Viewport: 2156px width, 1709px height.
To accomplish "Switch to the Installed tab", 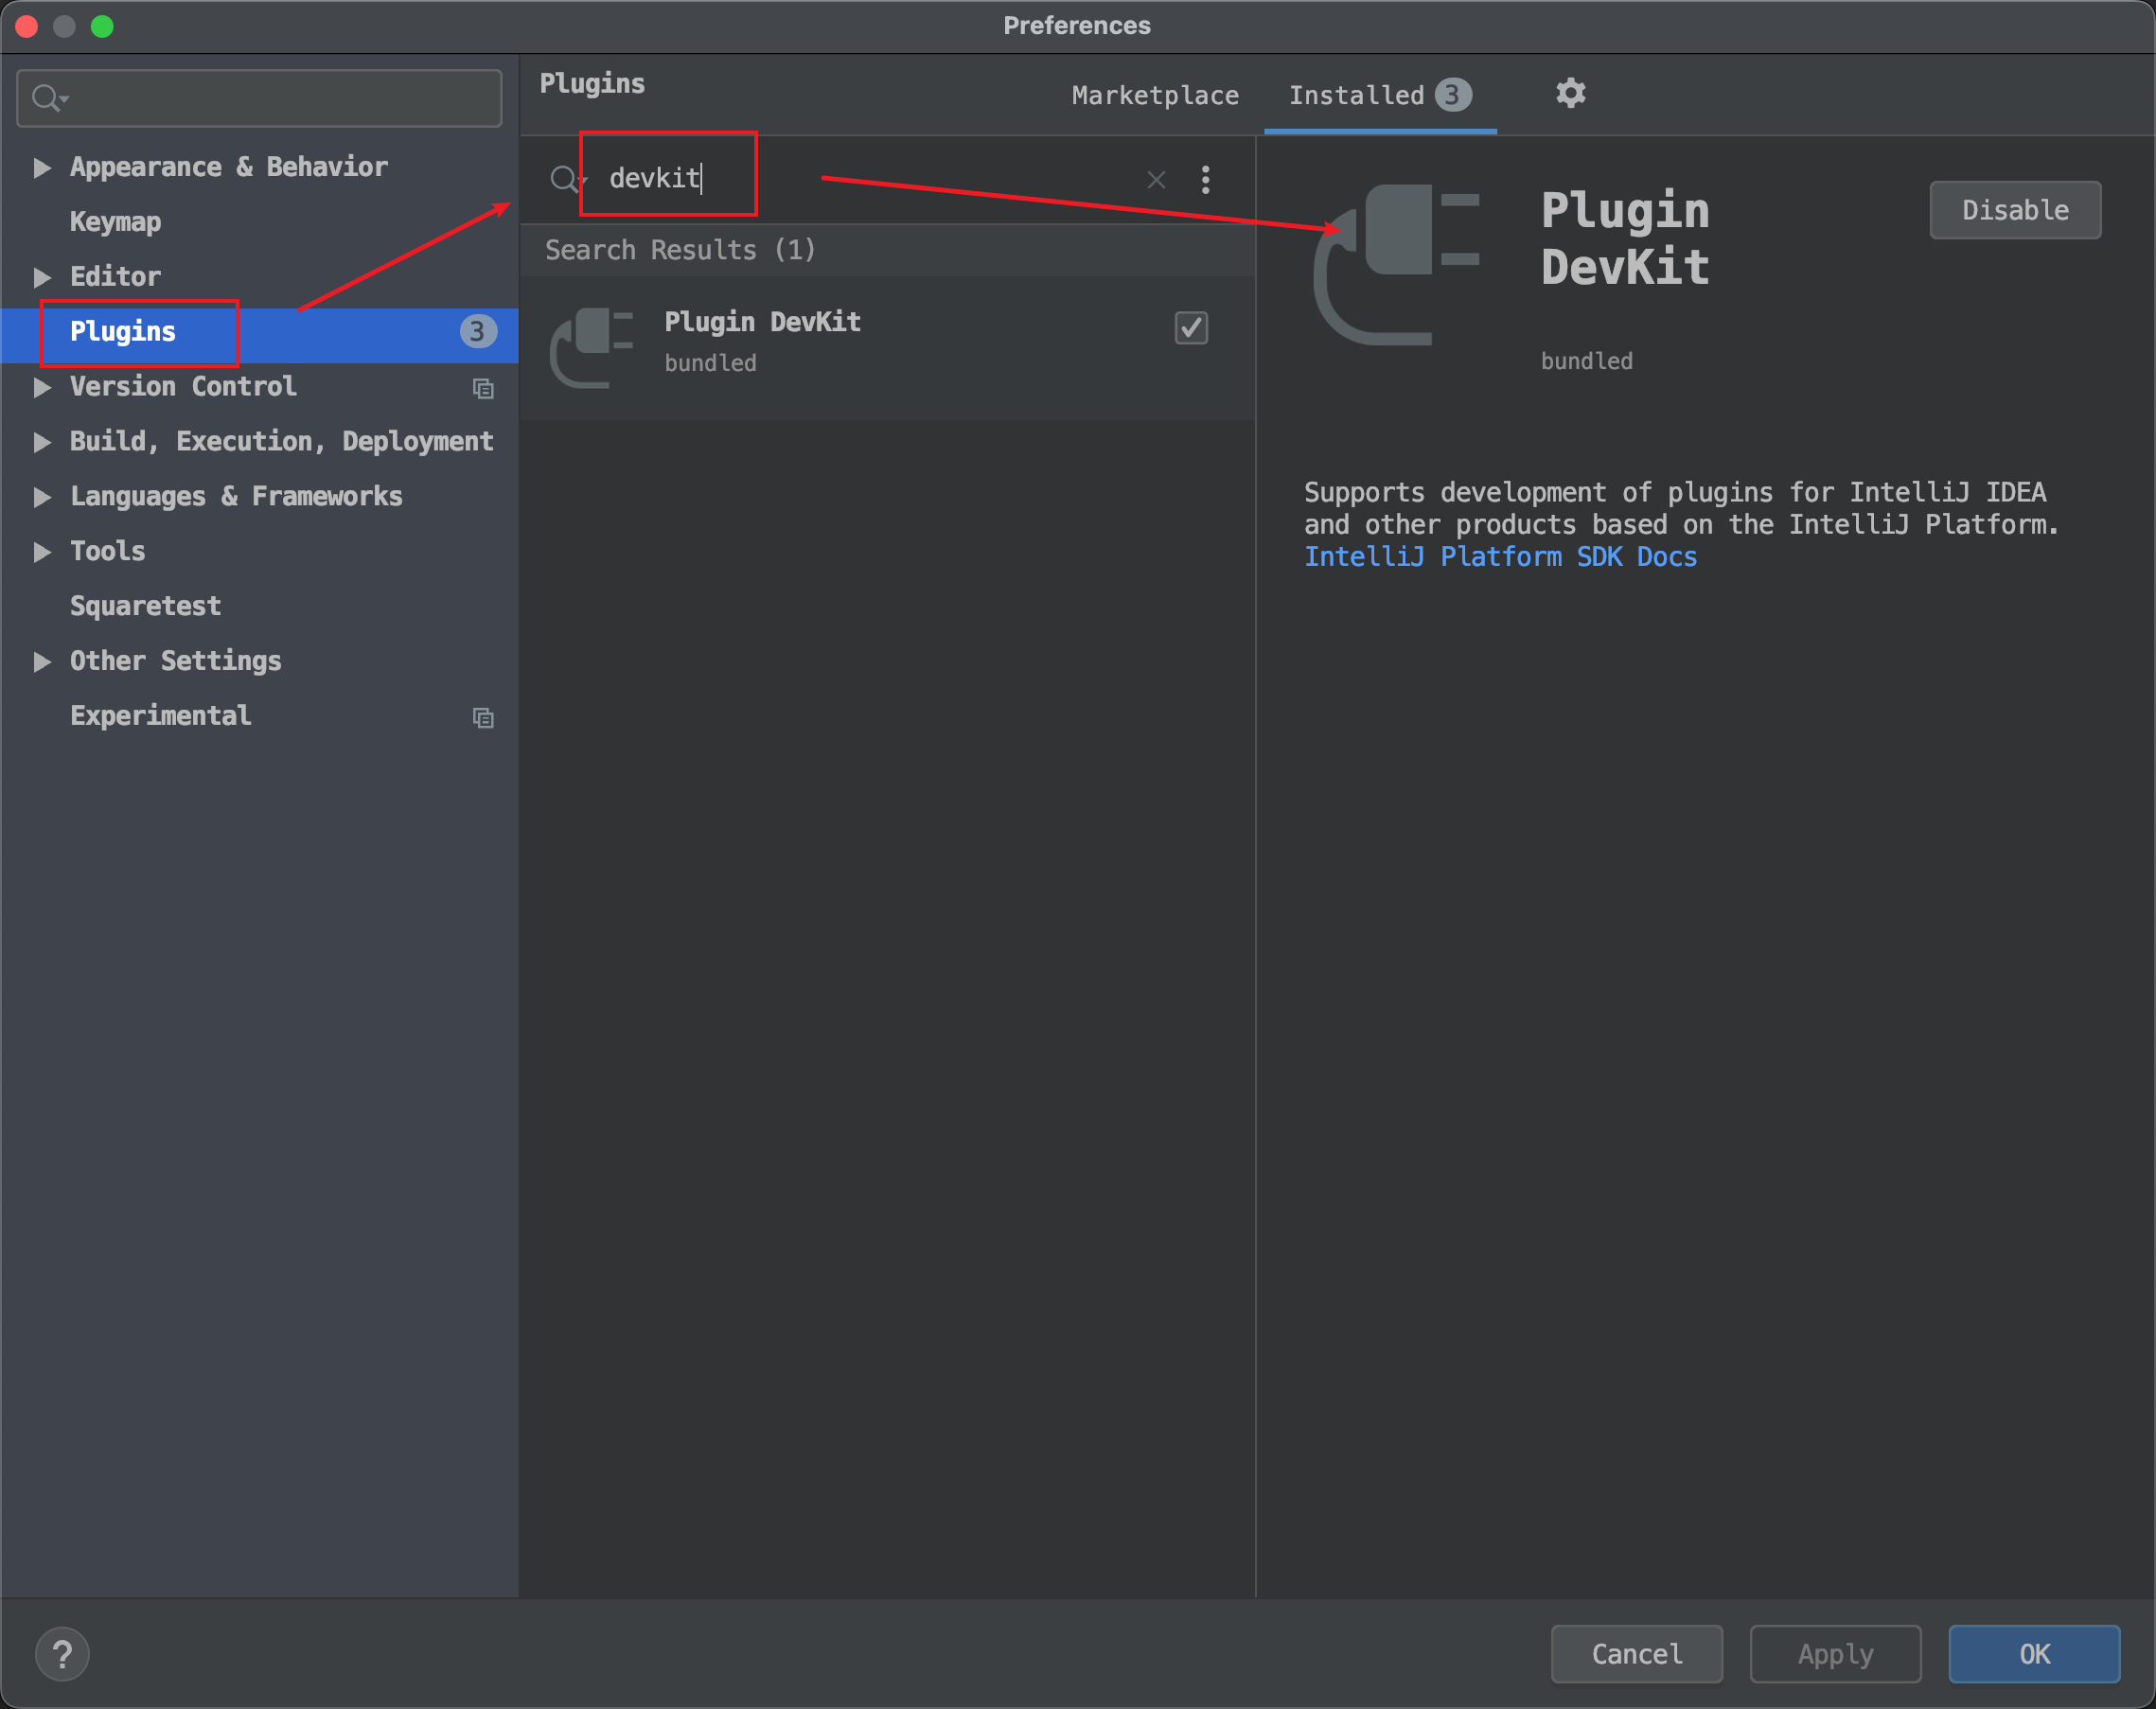I will (x=1380, y=95).
